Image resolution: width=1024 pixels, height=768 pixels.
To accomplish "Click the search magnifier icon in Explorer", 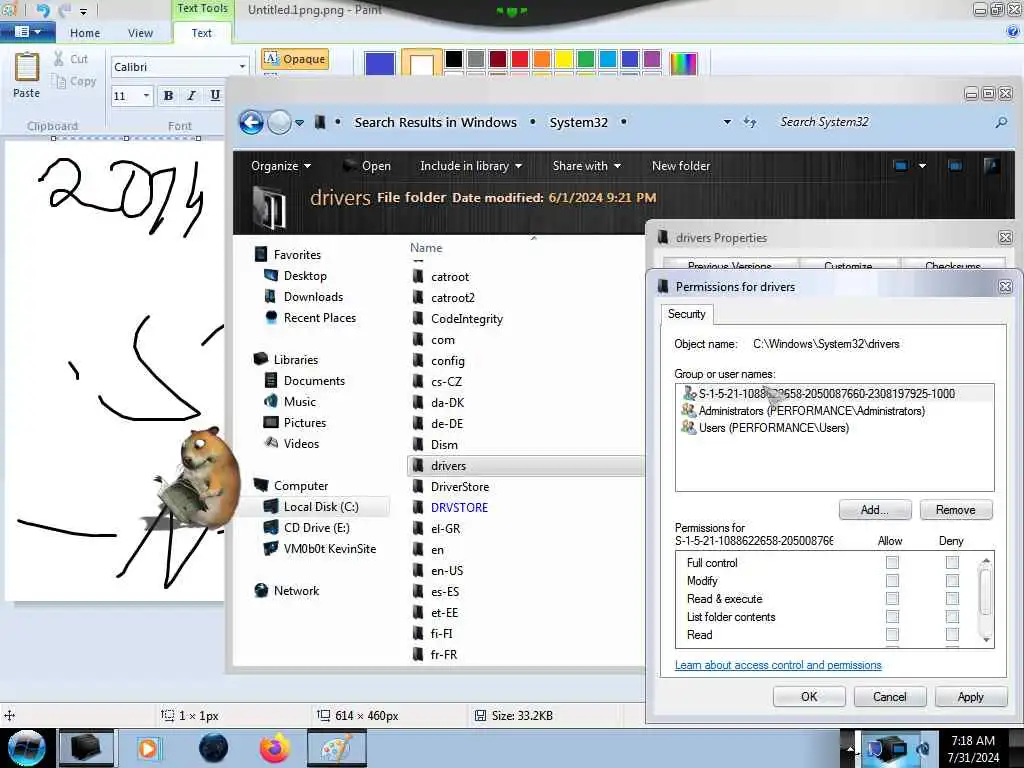I will click(x=1000, y=122).
